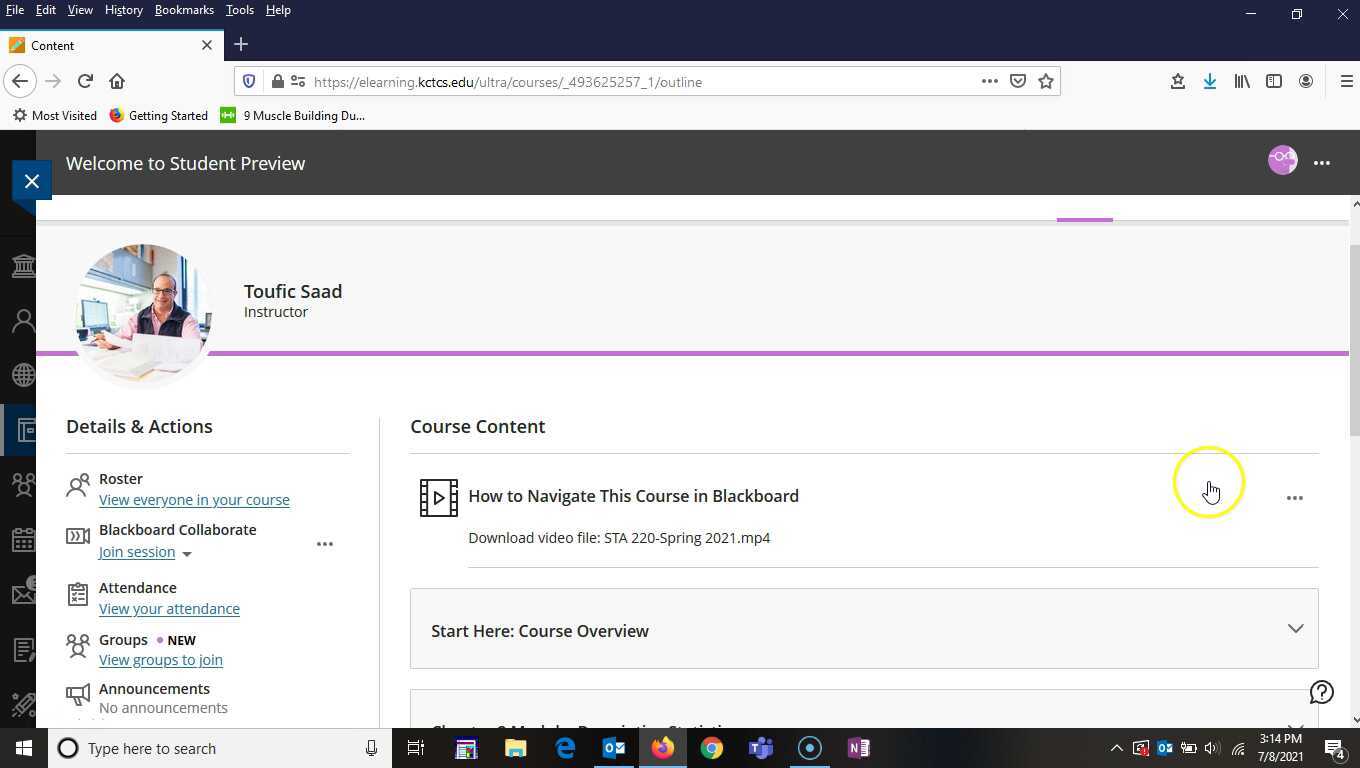
Task: Open the History menu
Action: point(123,10)
